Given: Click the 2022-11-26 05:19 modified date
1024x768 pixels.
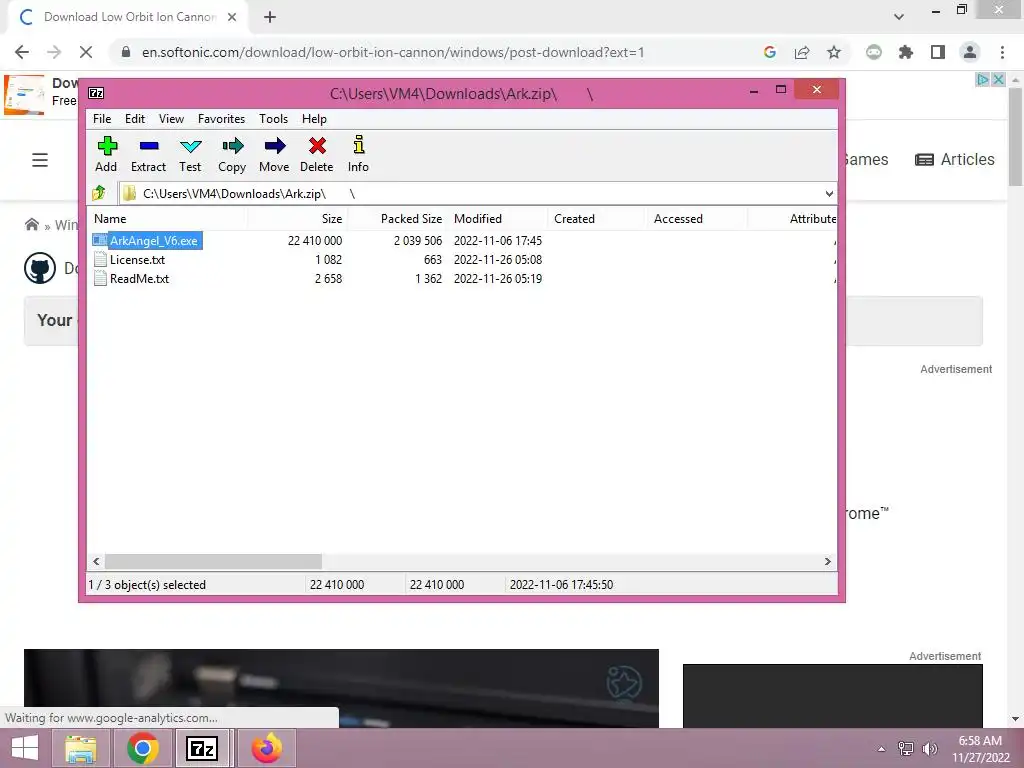Looking at the screenshot, I should tap(498, 278).
